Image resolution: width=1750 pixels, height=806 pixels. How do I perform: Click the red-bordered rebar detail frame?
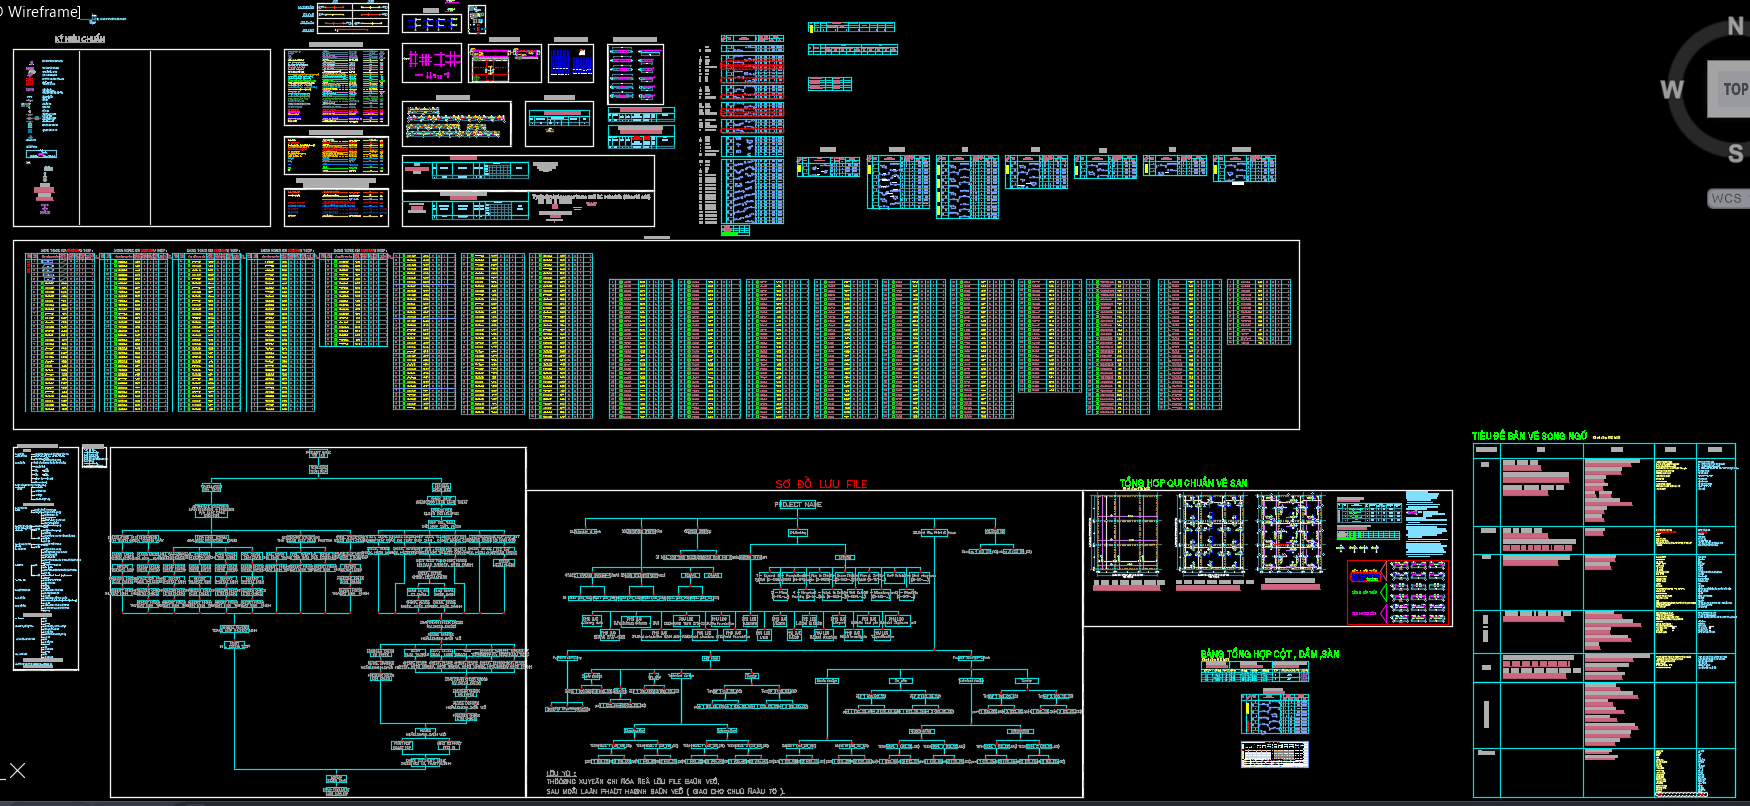(x=1398, y=593)
